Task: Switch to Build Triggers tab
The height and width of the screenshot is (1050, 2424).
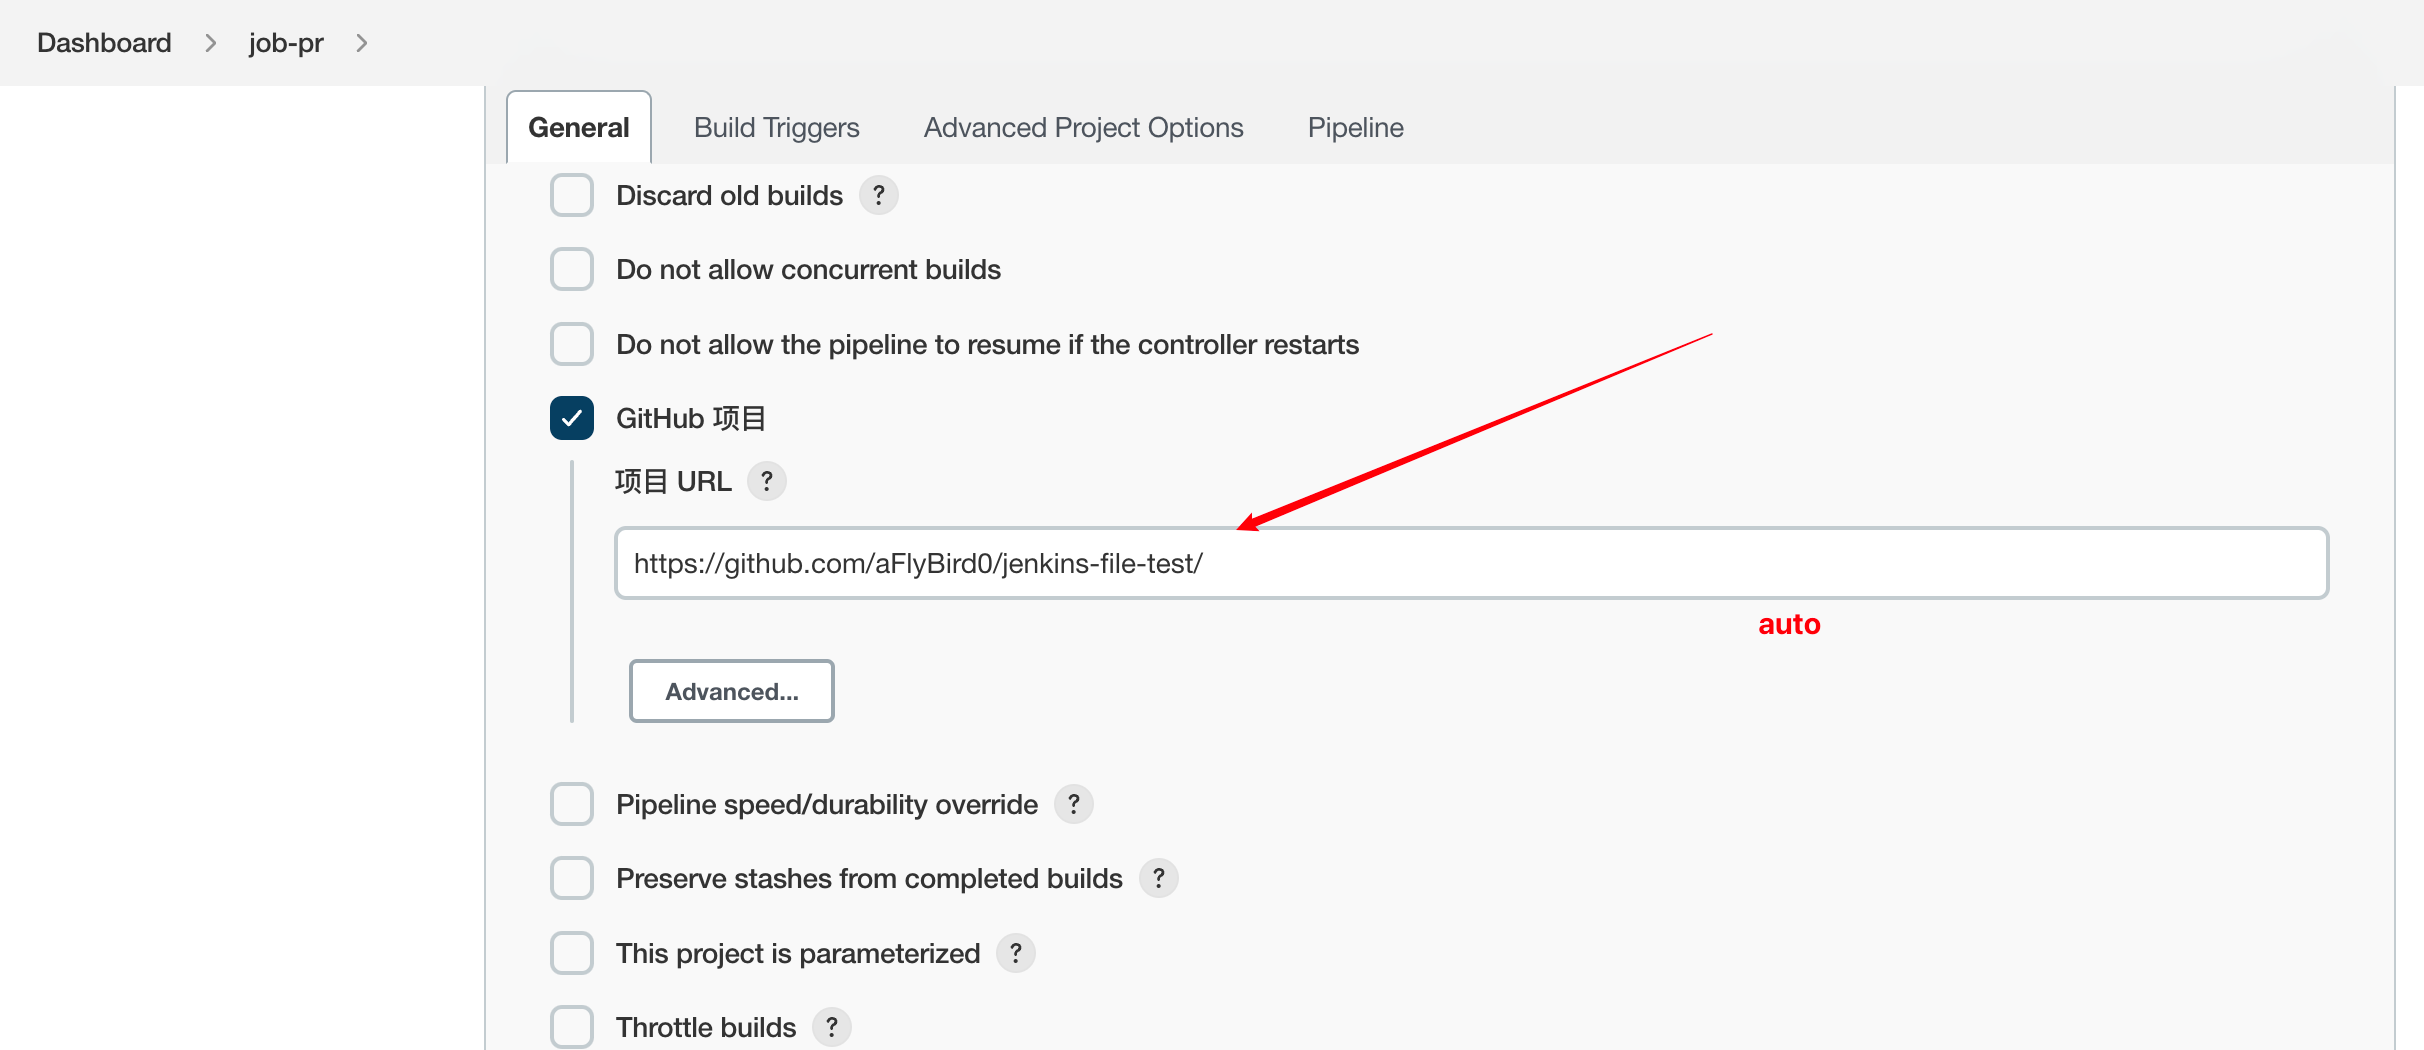Action: tap(776, 128)
